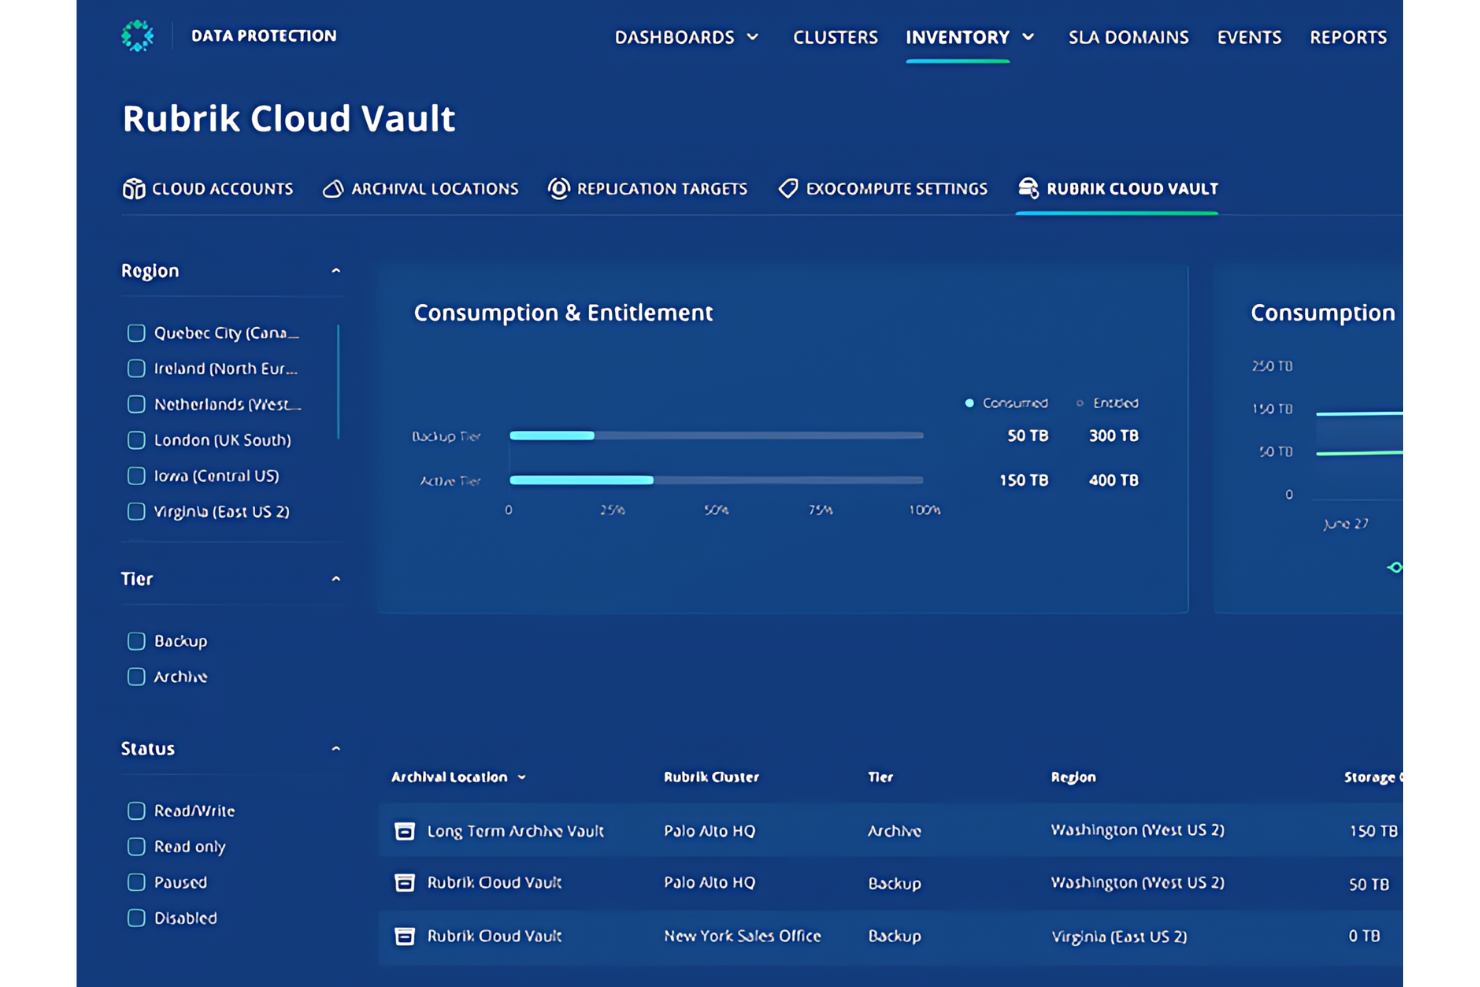Click the Backup Tier consumption bar
The width and height of the screenshot is (1480, 987).
click(x=716, y=436)
